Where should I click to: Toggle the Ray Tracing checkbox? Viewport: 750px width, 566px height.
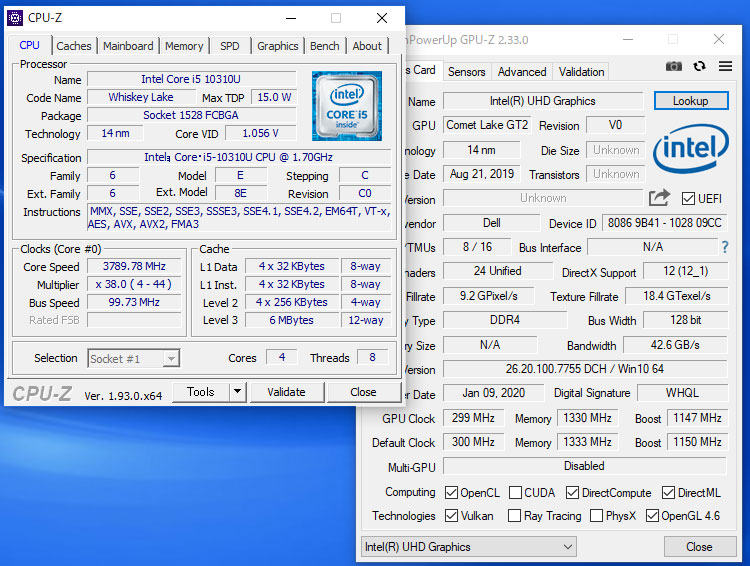tap(514, 515)
